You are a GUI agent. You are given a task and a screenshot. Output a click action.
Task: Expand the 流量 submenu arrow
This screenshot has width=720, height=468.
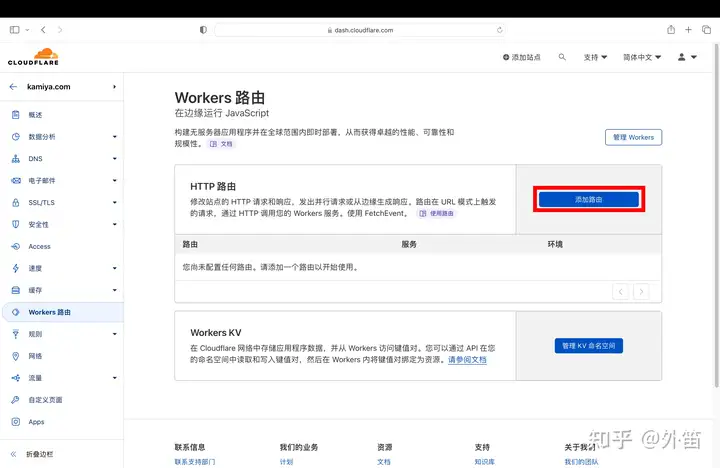[x=115, y=378]
